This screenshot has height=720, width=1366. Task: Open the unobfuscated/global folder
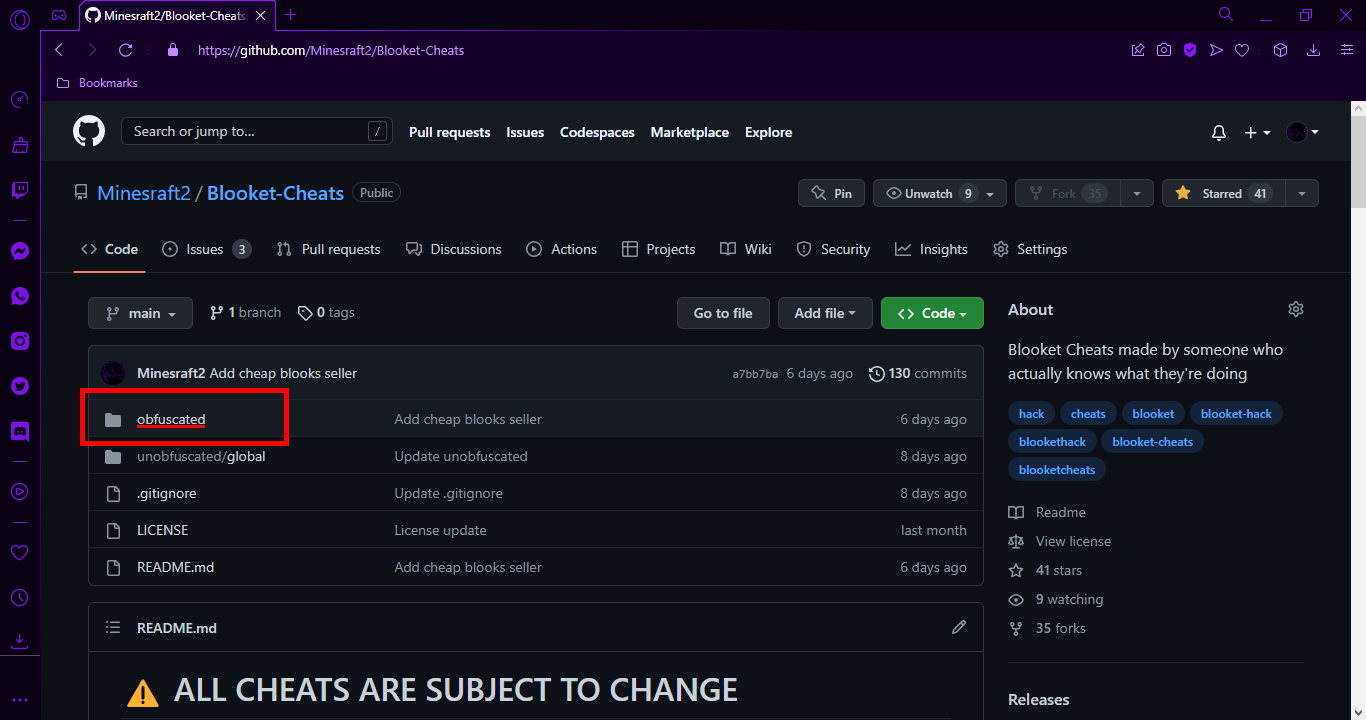(202, 456)
